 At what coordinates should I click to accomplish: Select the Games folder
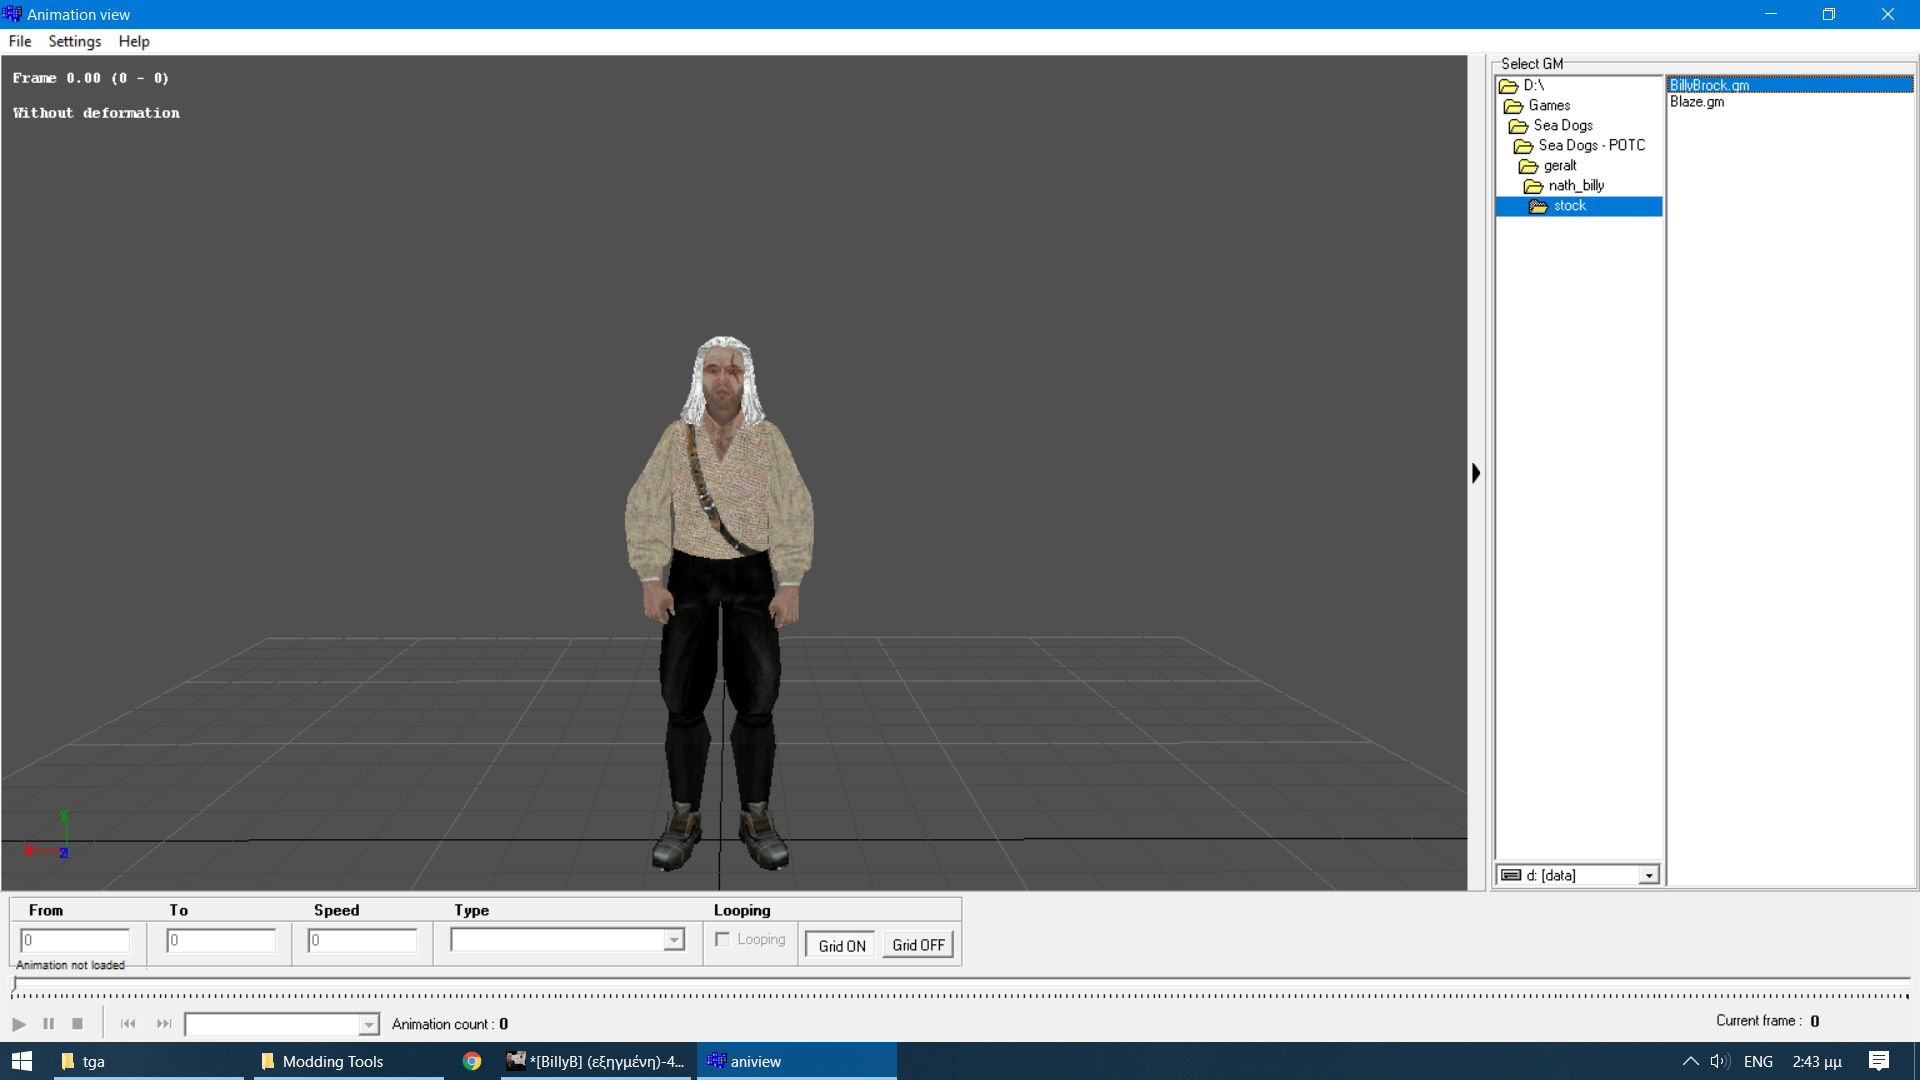(1537, 106)
